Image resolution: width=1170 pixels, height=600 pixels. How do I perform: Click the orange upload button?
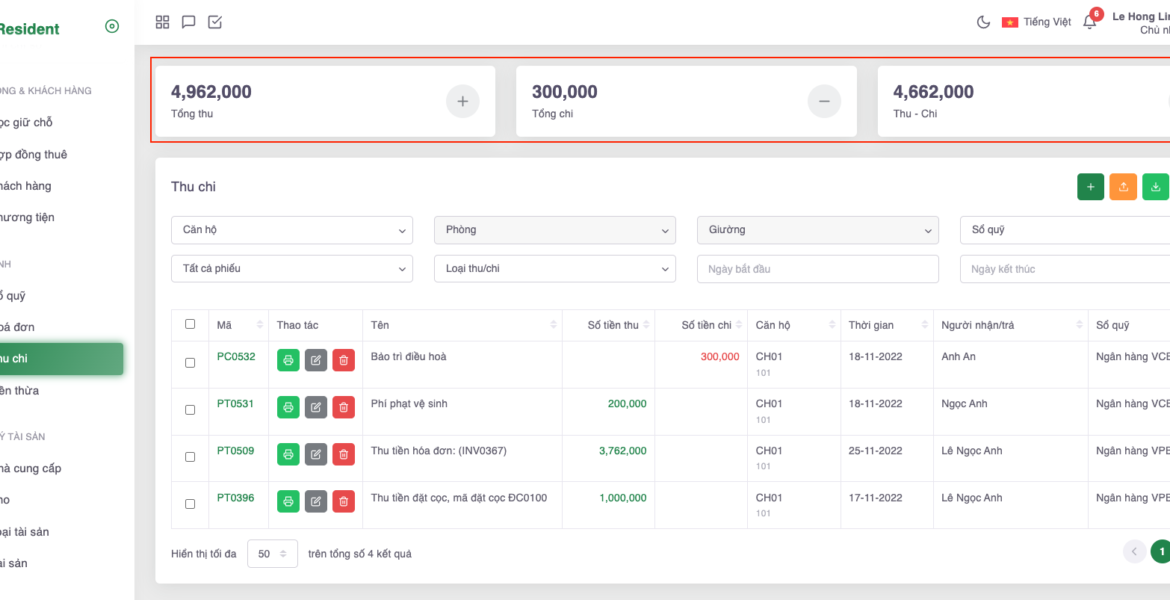[x=1123, y=187]
